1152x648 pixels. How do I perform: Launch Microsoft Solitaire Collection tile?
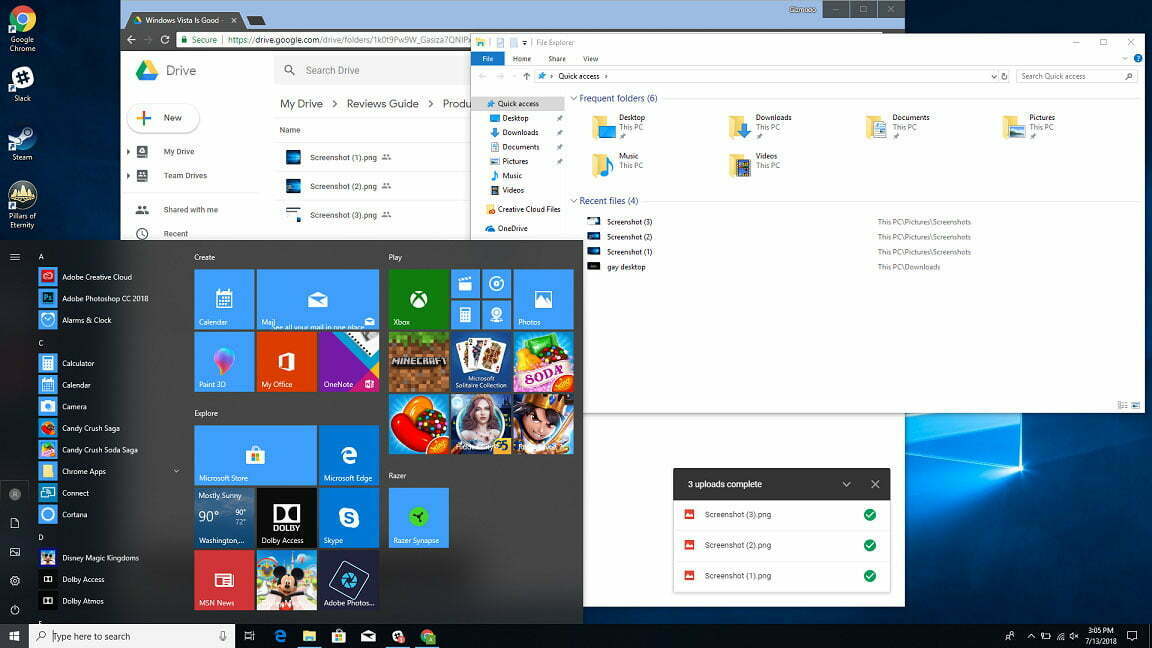coord(480,361)
